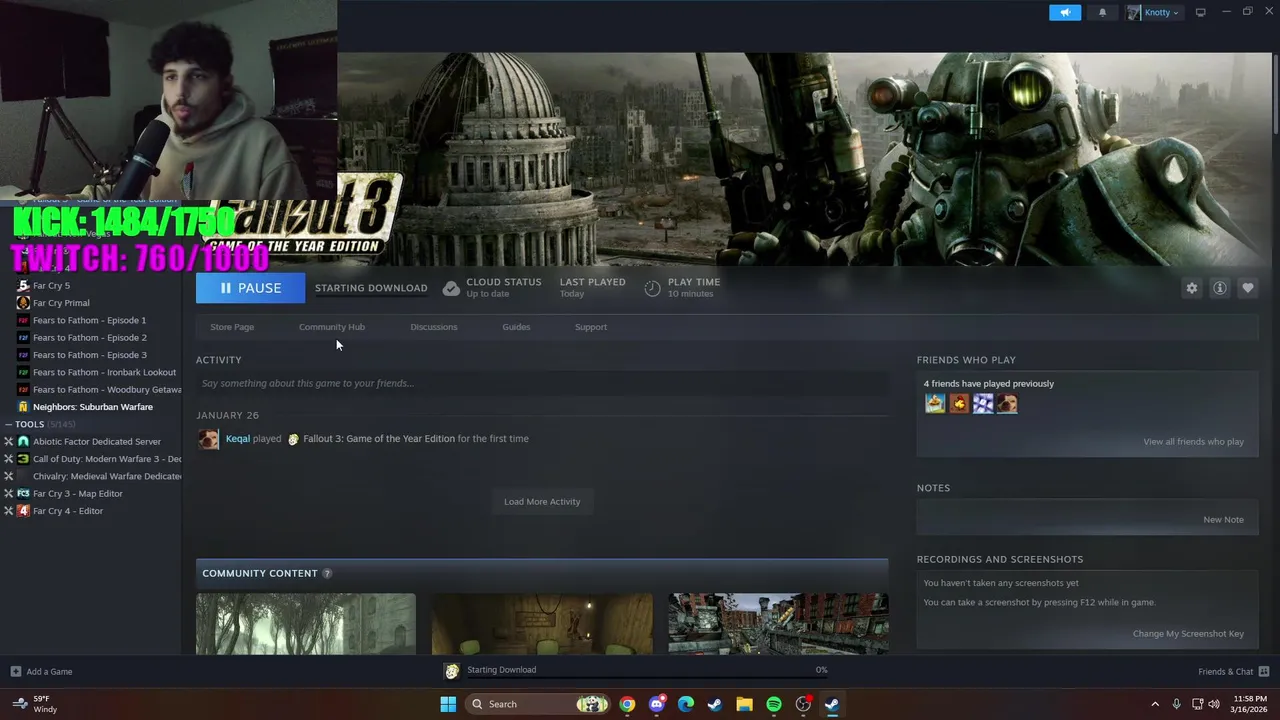
Task: Open the Discussions tab
Action: (434, 327)
